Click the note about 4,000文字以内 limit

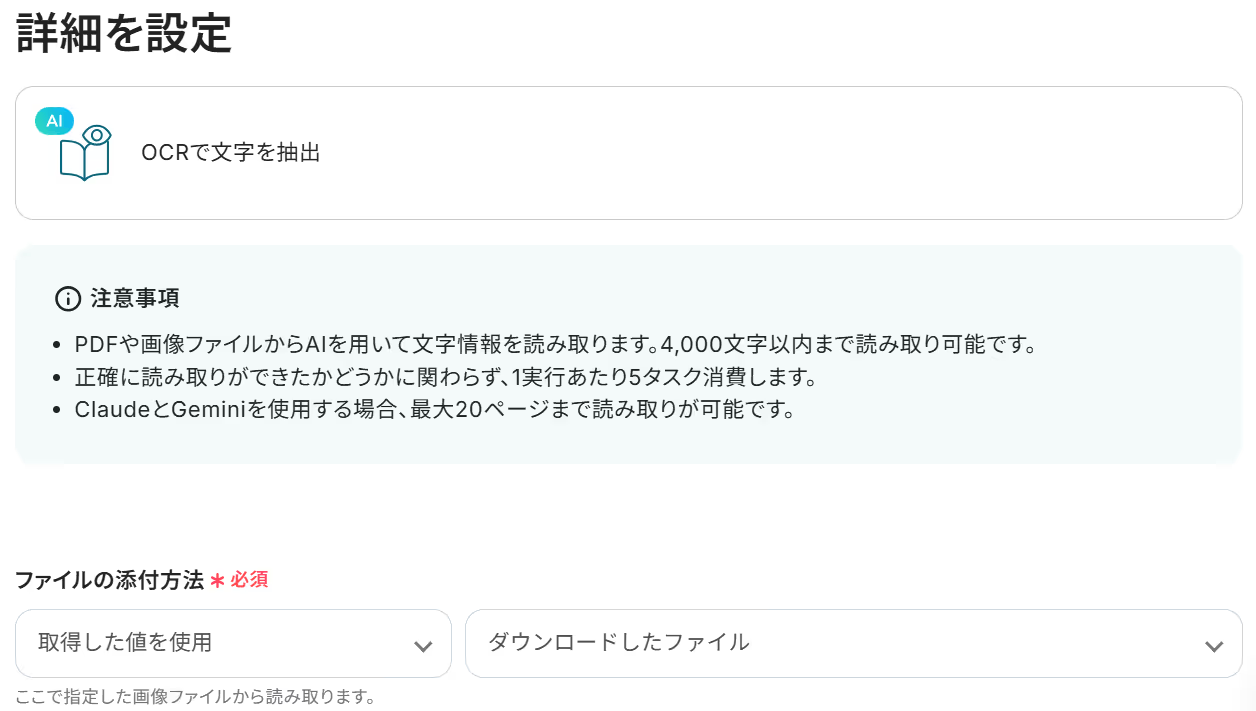click(x=556, y=345)
